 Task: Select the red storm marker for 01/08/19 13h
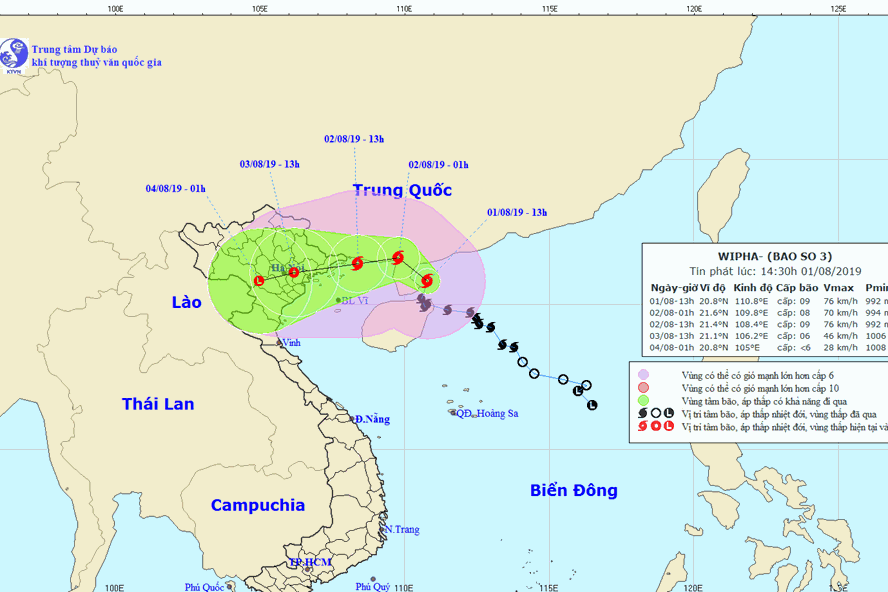[x=427, y=281]
